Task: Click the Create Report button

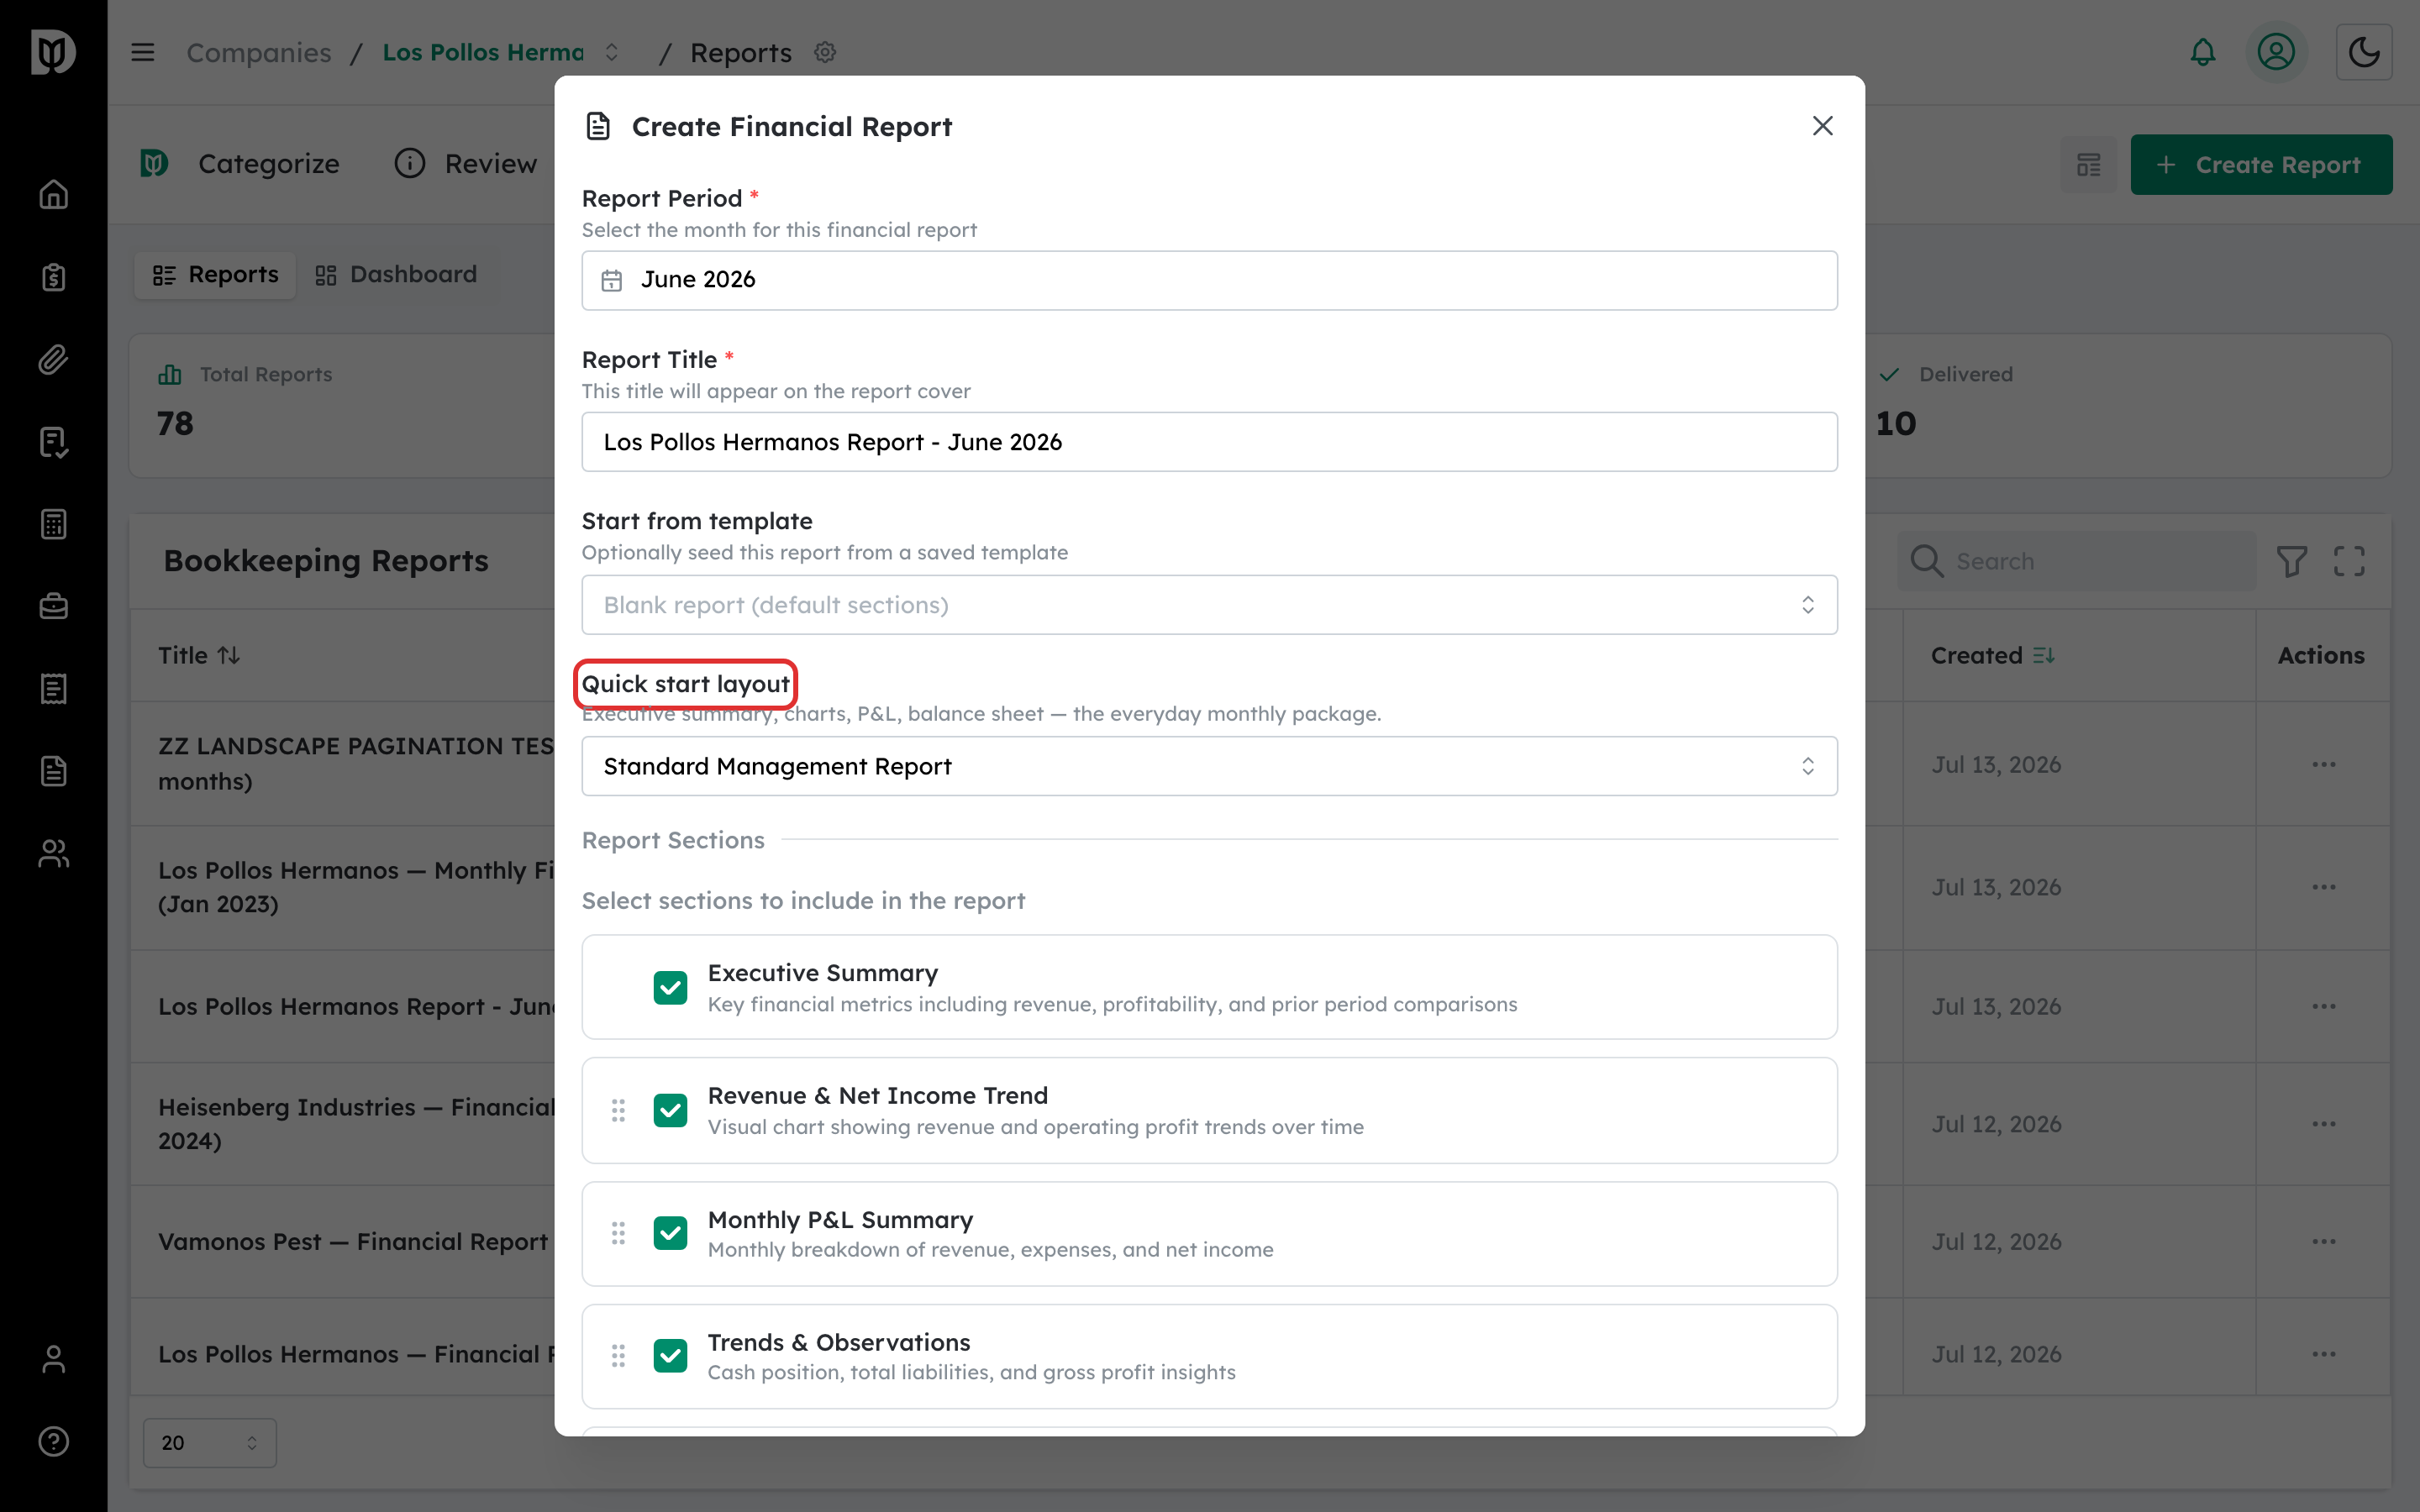Action: (2260, 165)
